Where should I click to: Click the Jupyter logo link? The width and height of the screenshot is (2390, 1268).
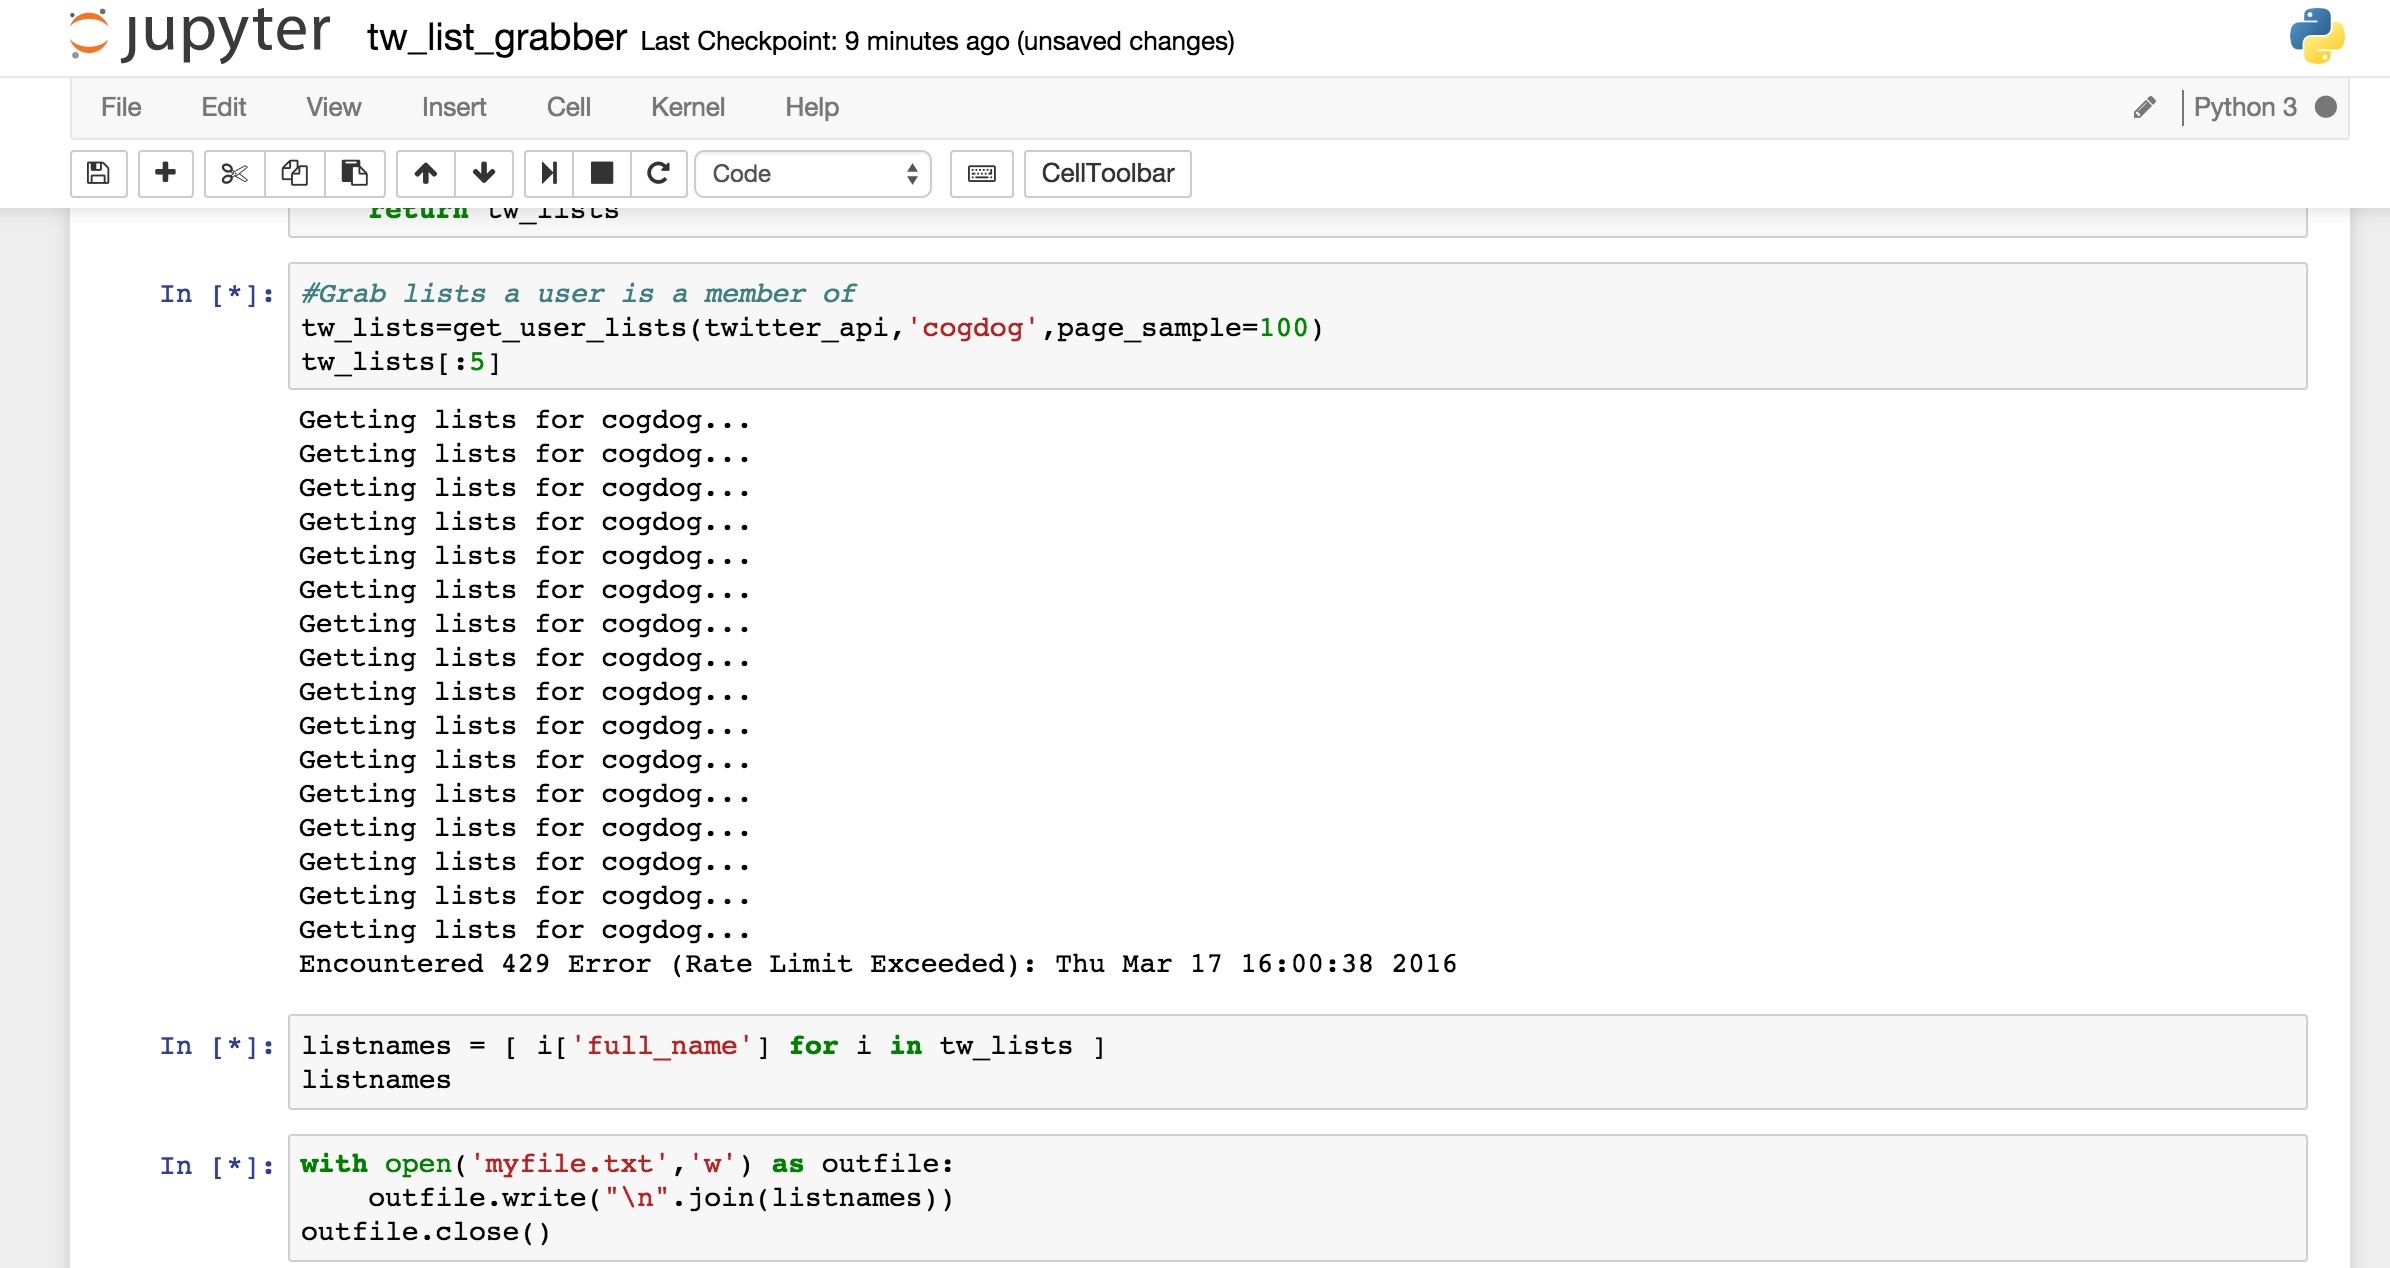point(200,34)
